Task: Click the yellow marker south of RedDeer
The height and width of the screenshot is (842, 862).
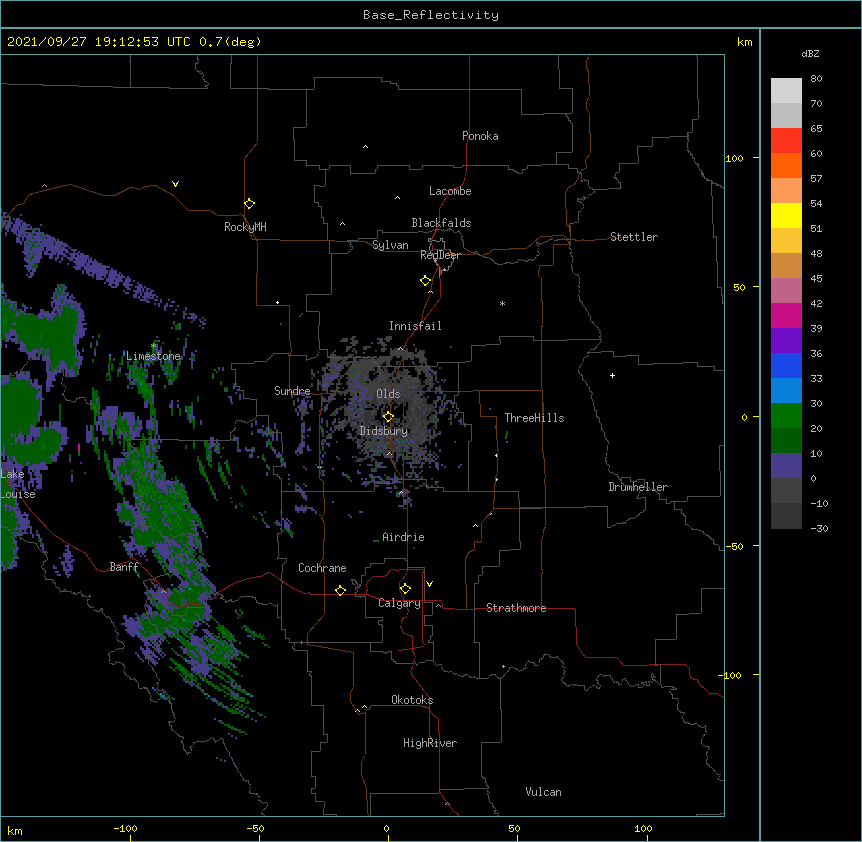Action: point(426,281)
